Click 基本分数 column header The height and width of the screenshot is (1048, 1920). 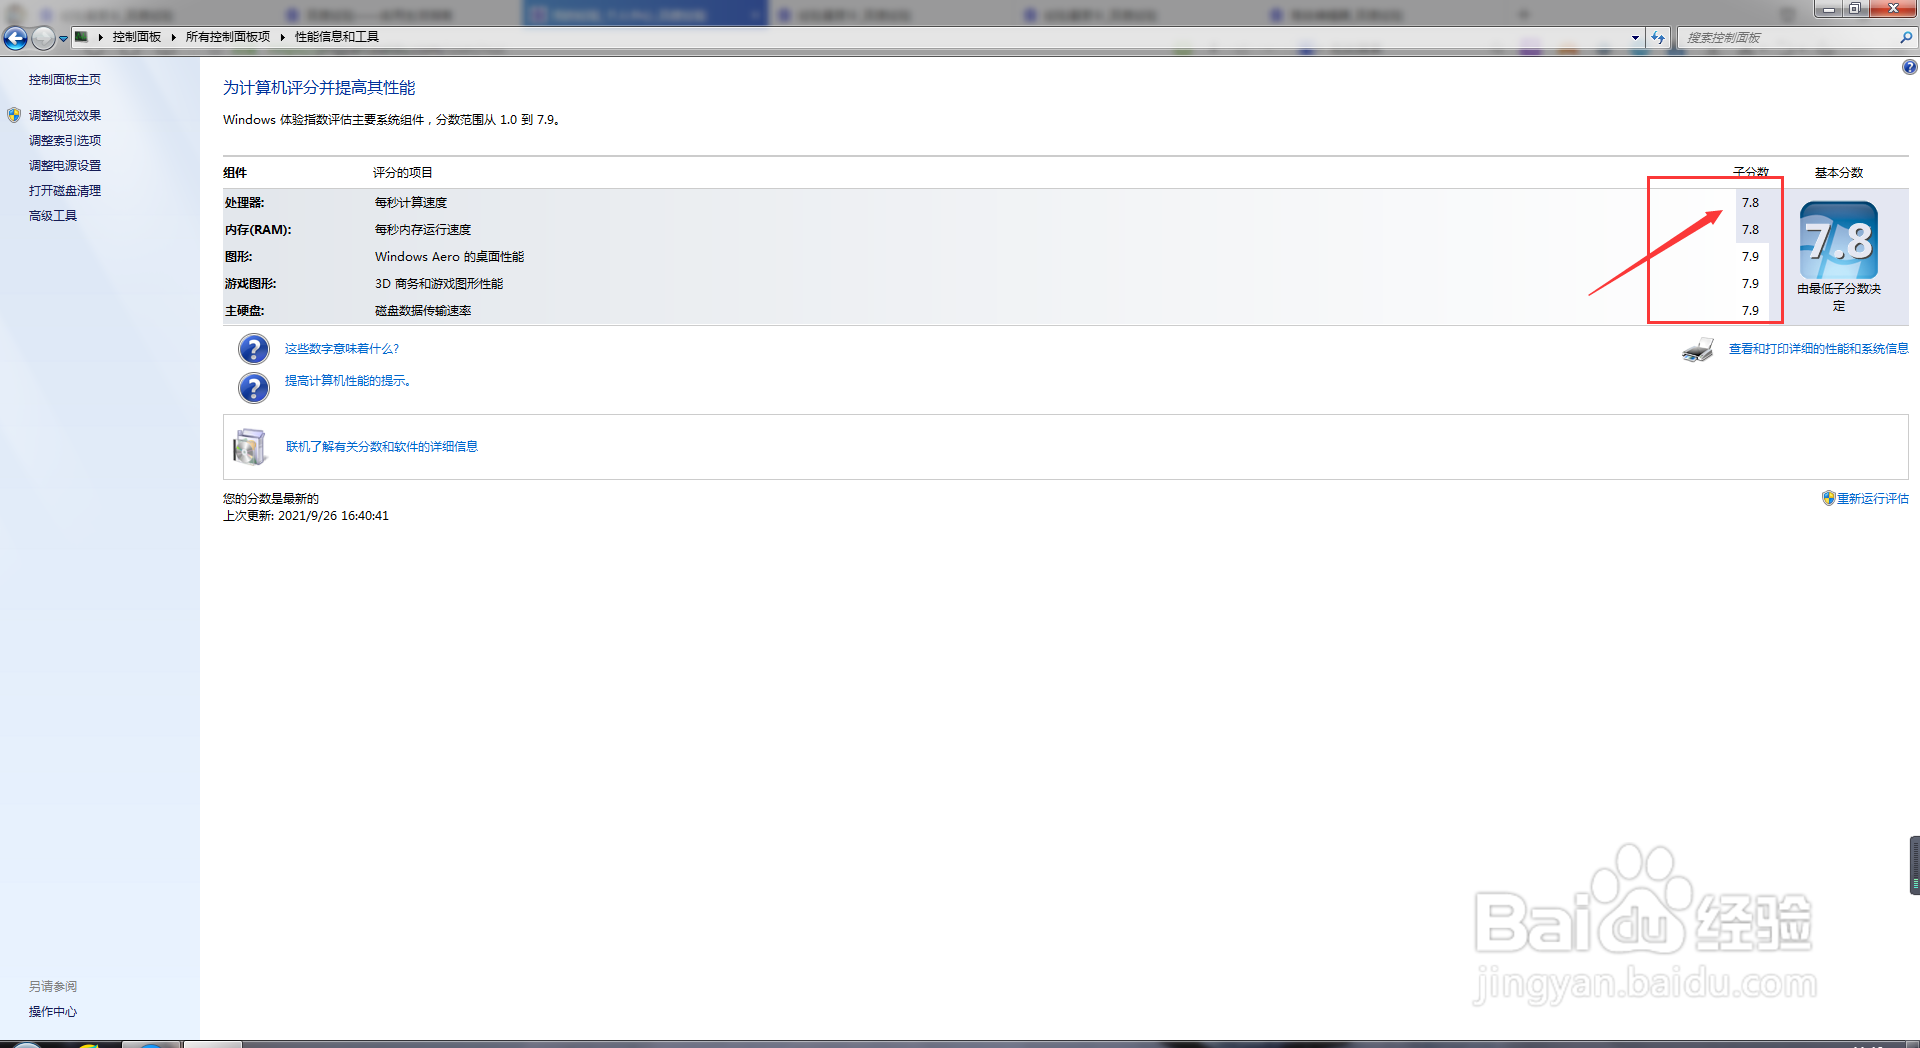point(1839,173)
